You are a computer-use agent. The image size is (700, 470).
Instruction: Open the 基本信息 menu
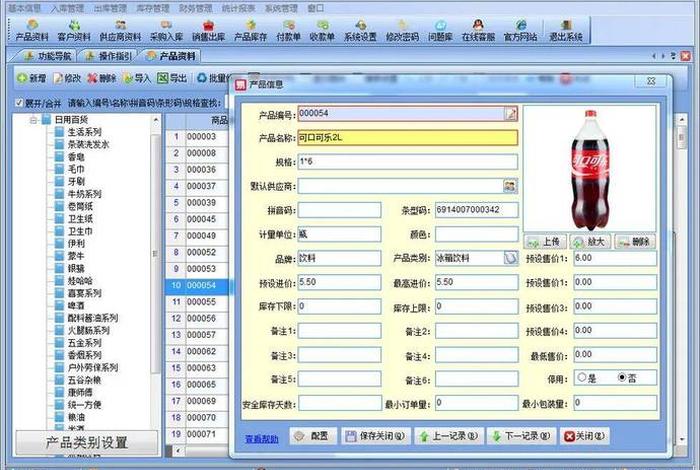(24, 8)
